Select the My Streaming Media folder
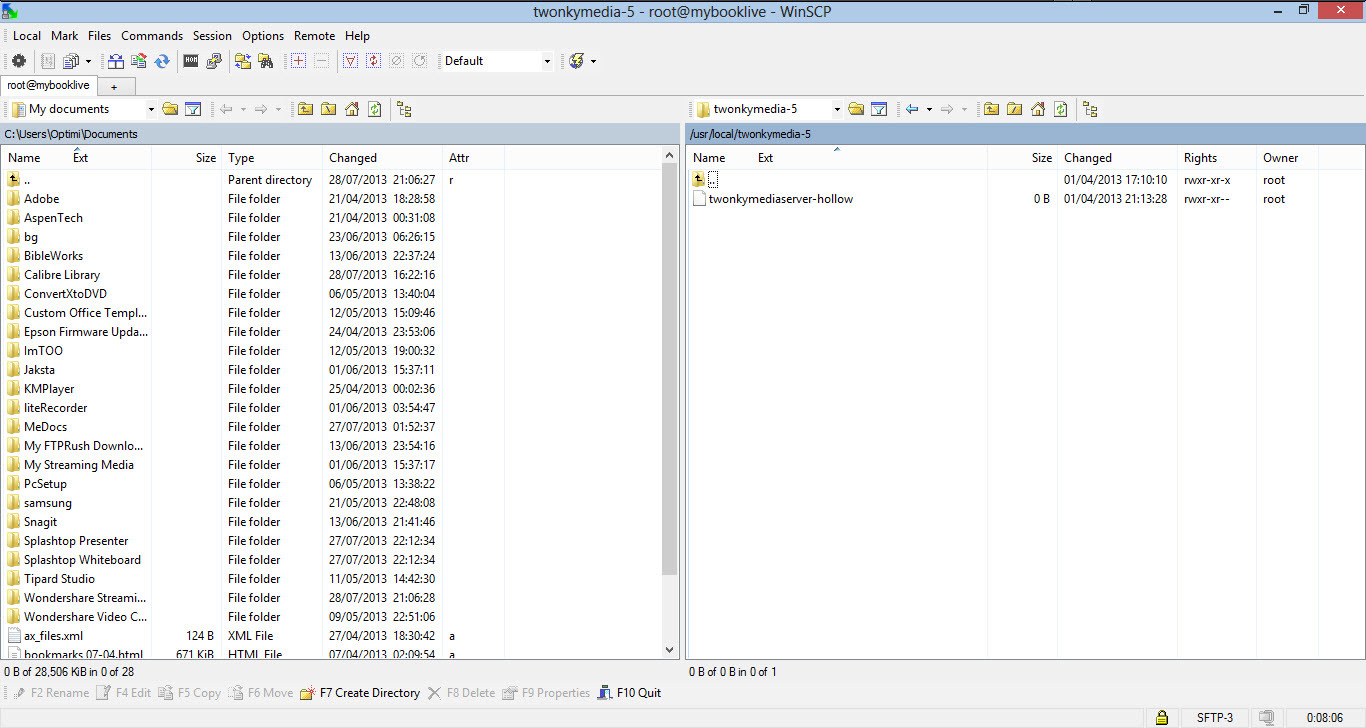1366x728 pixels. point(79,465)
